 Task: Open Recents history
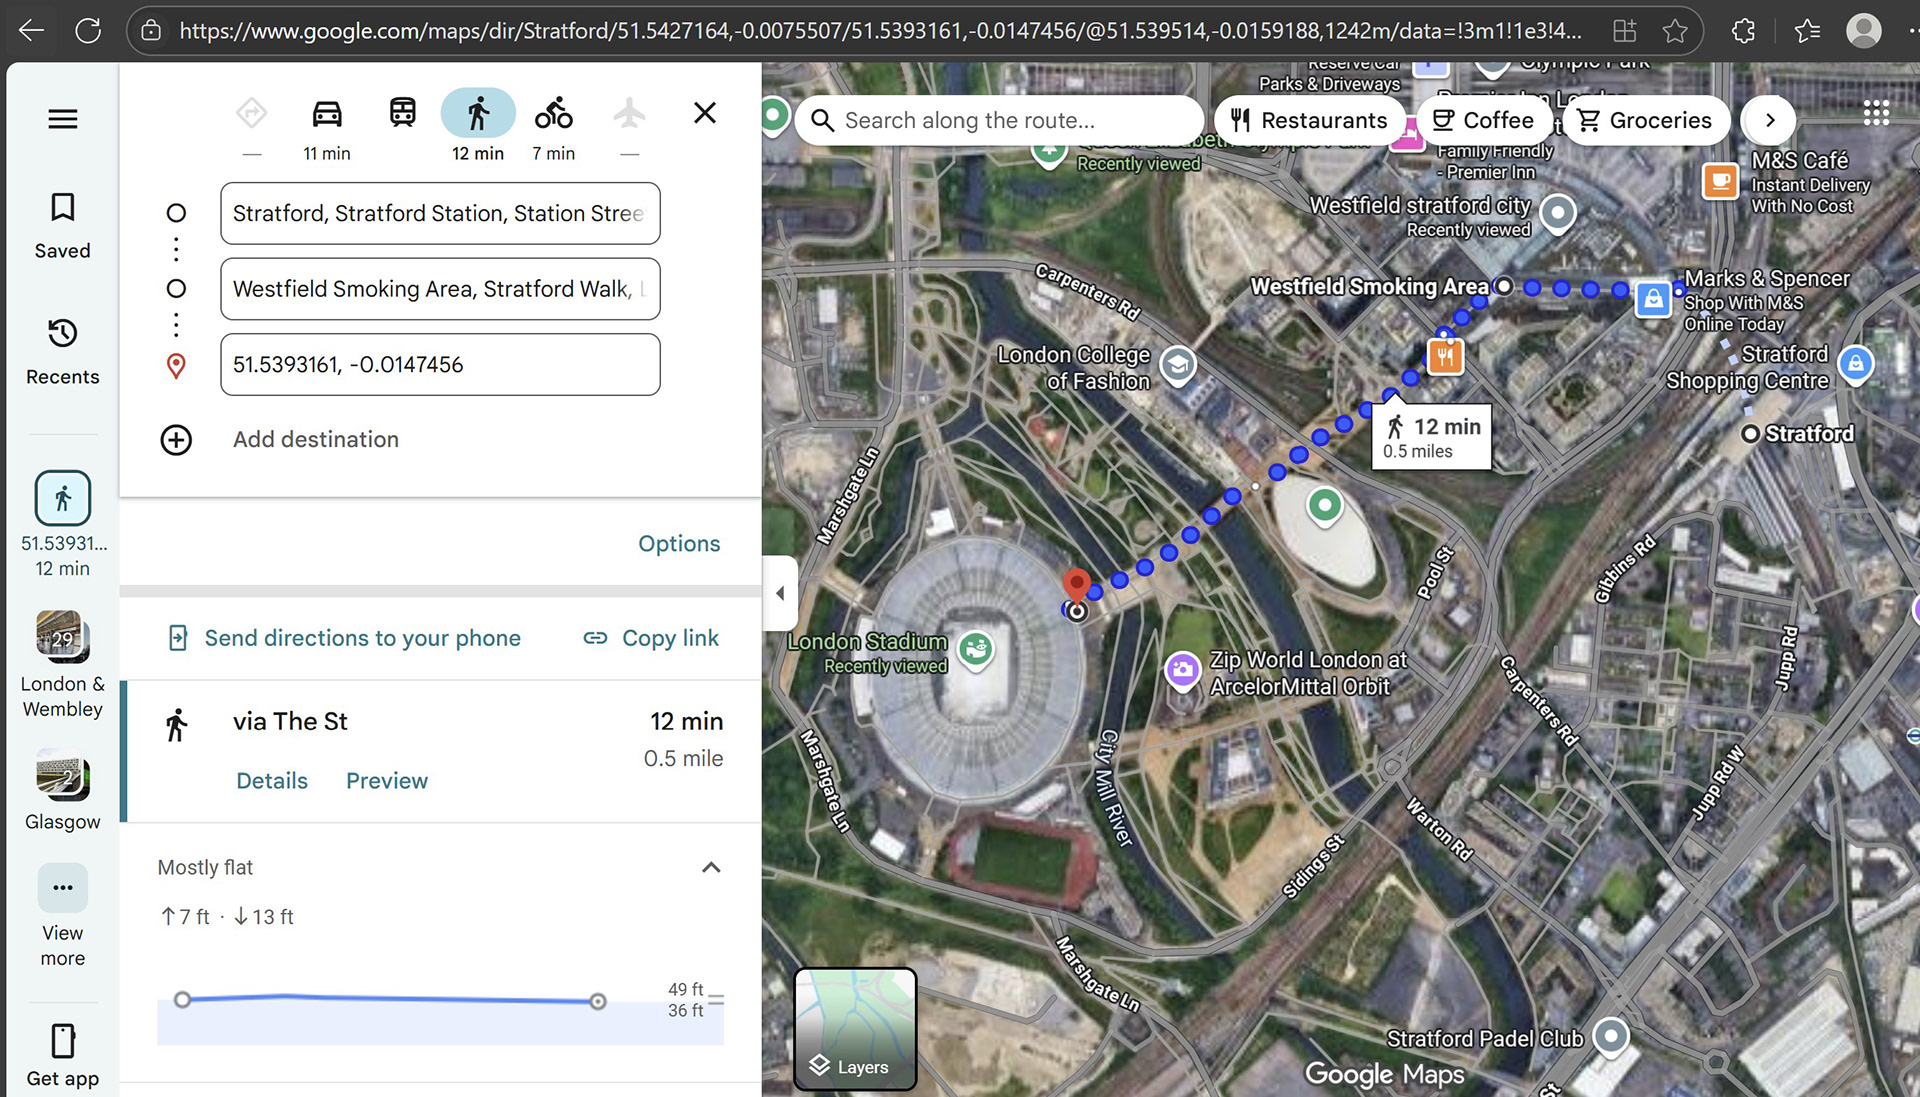[x=62, y=350]
